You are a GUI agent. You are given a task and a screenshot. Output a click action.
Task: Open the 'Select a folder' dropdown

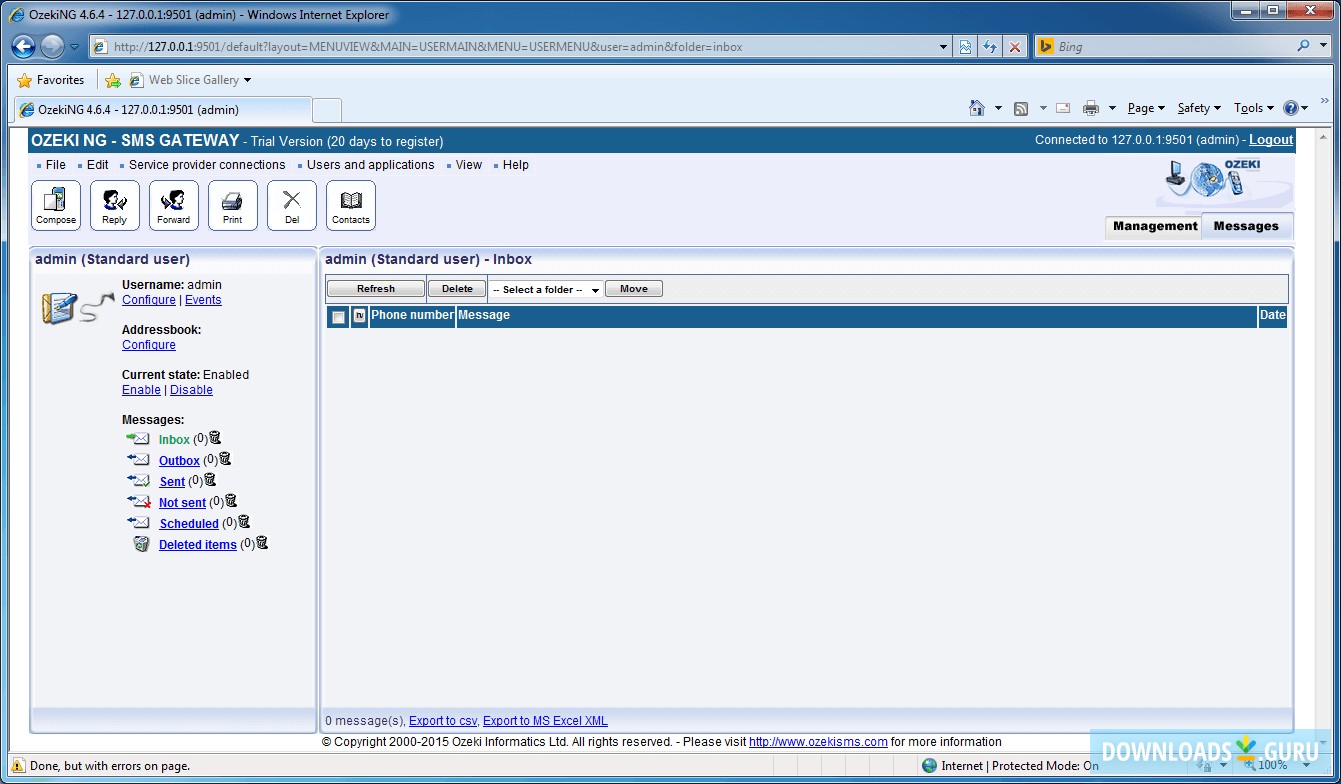(546, 290)
